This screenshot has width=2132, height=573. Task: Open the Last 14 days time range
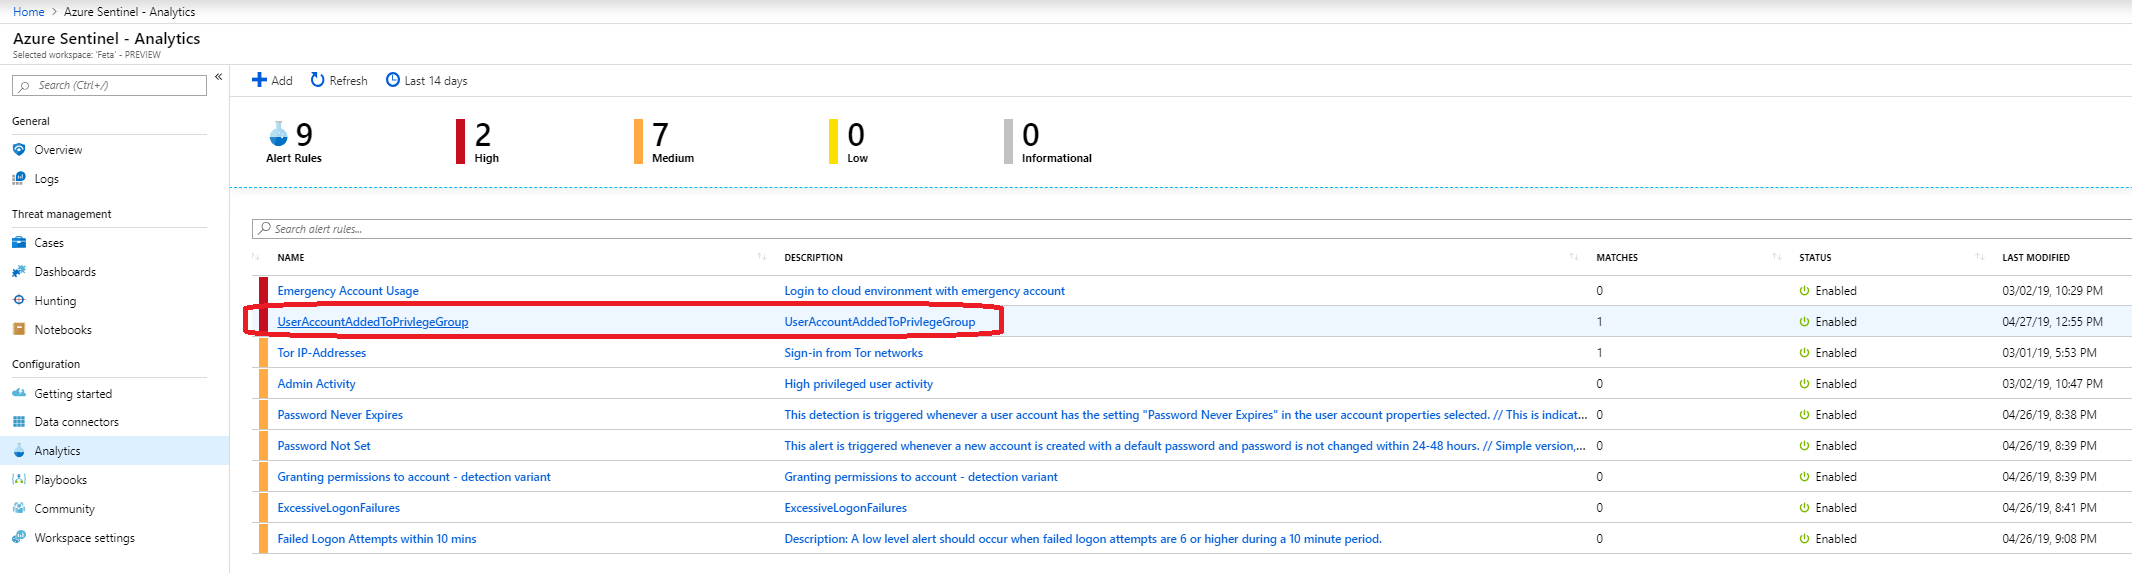pos(427,80)
